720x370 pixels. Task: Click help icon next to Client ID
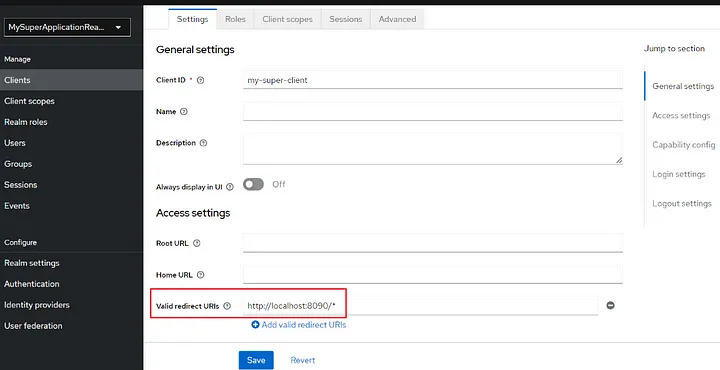click(200, 80)
